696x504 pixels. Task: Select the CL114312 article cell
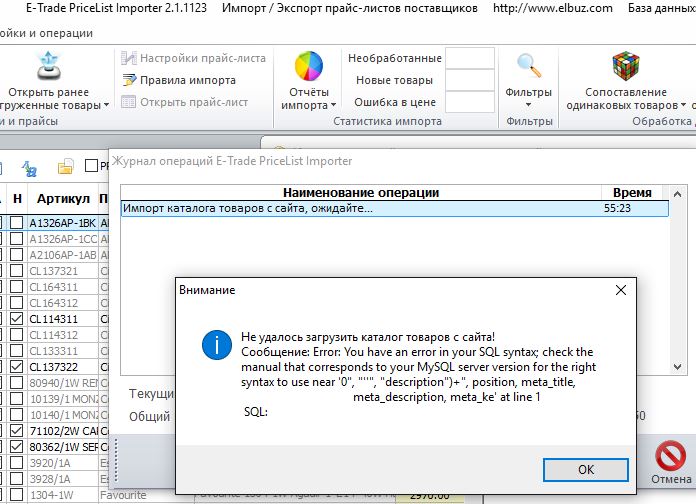point(63,335)
